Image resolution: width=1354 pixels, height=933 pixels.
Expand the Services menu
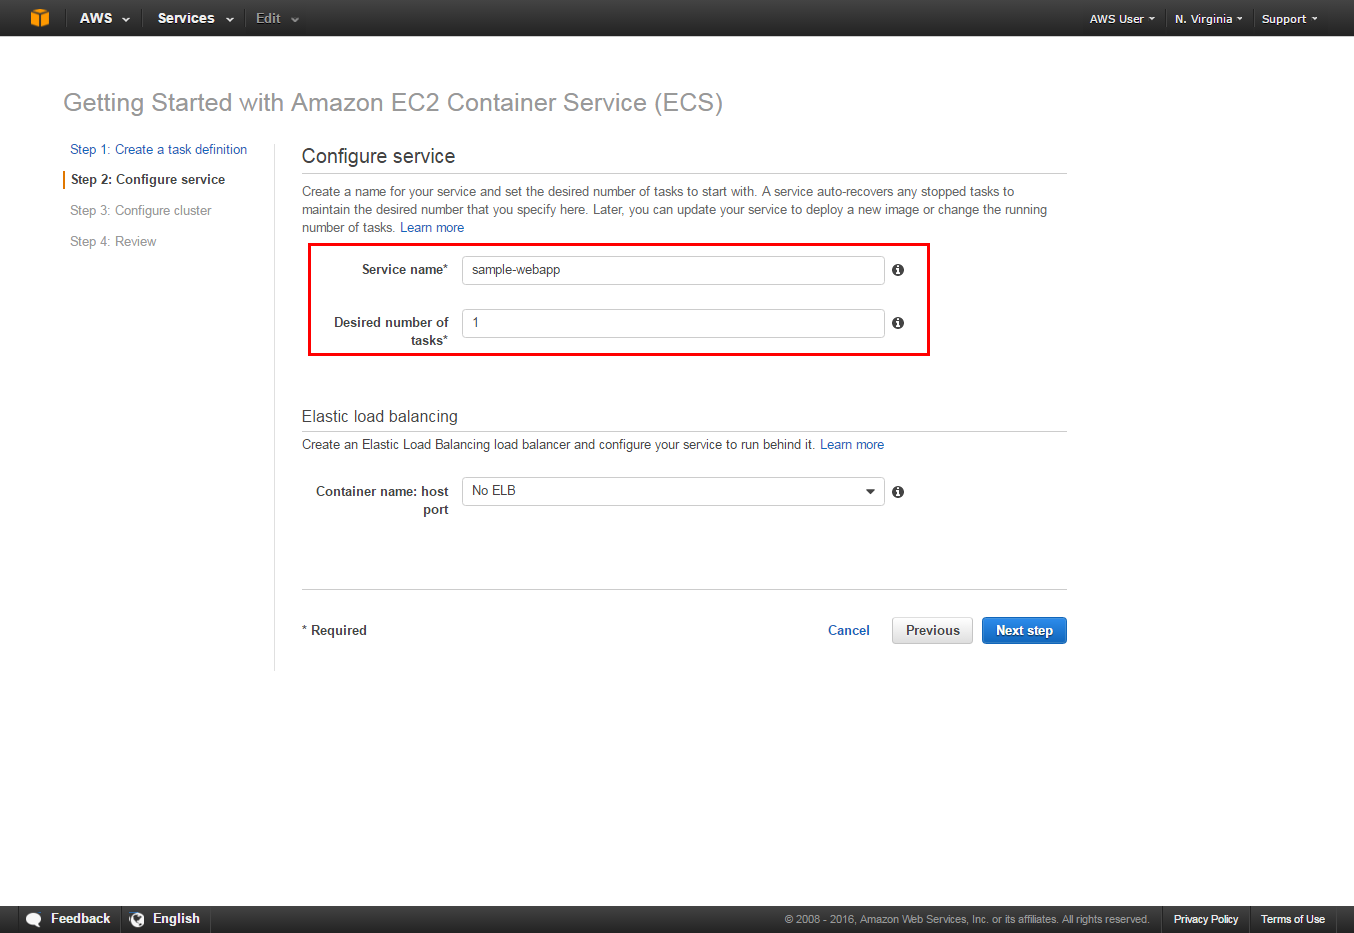(196, 18)
